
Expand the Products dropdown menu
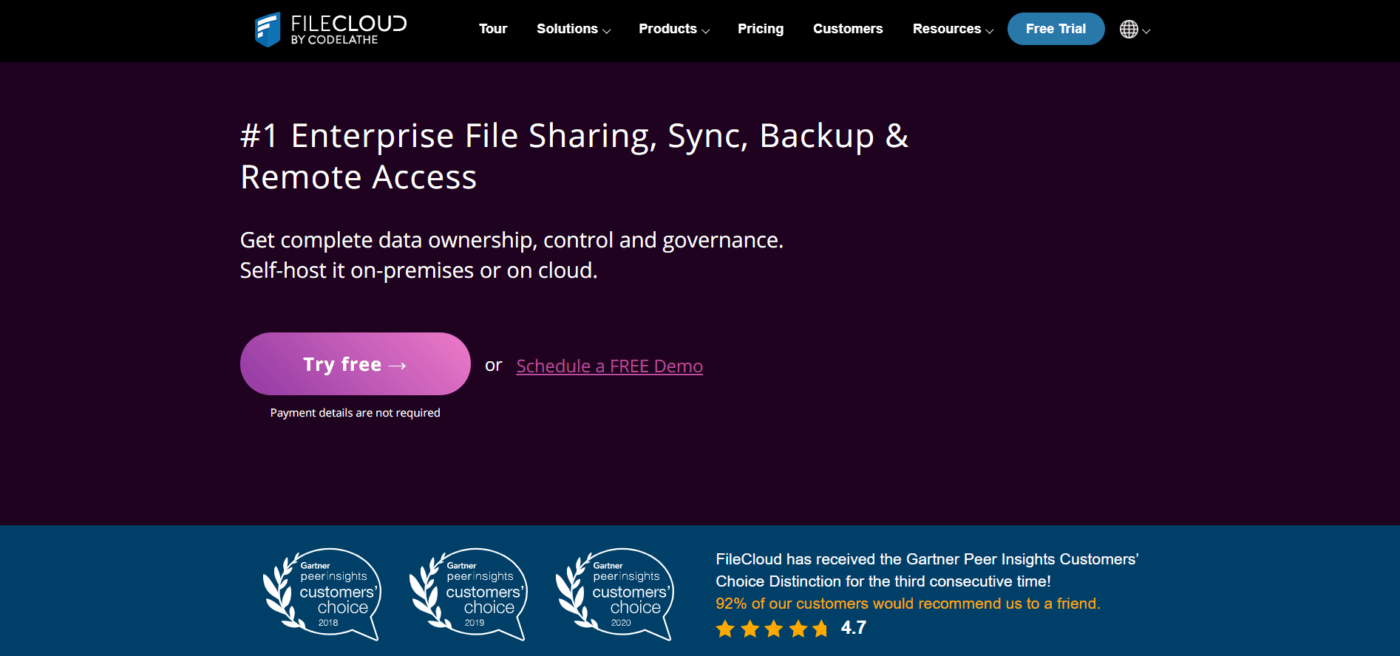[674, 29]
